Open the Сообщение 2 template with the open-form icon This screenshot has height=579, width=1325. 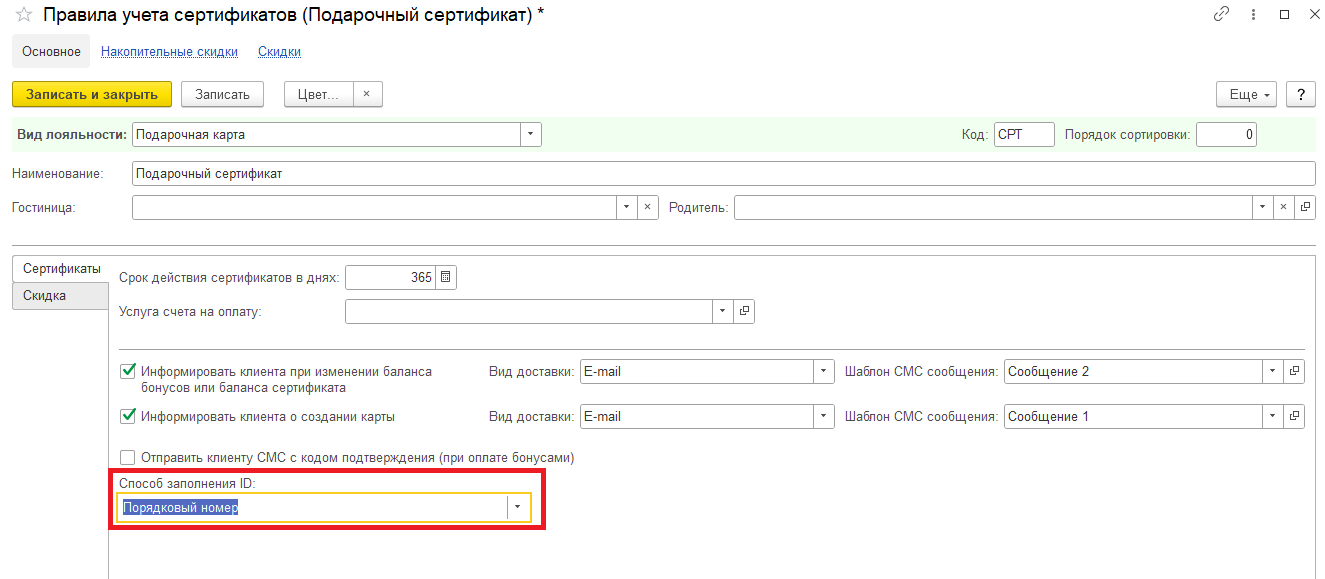[x=1294, y=371]
